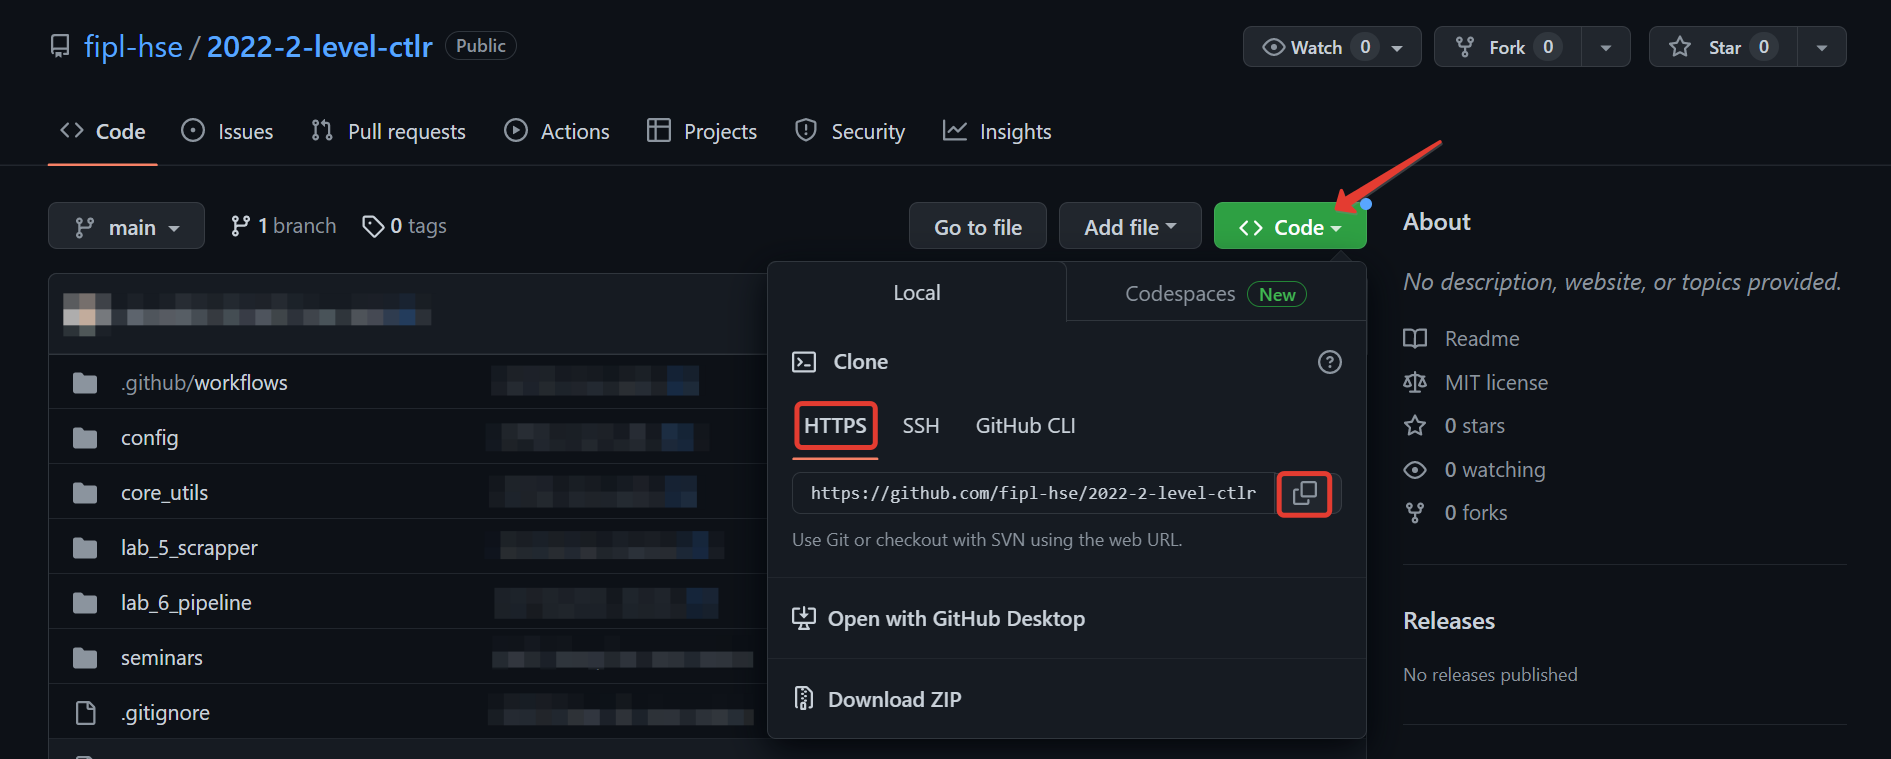View the Insights tab

point(997,131)
